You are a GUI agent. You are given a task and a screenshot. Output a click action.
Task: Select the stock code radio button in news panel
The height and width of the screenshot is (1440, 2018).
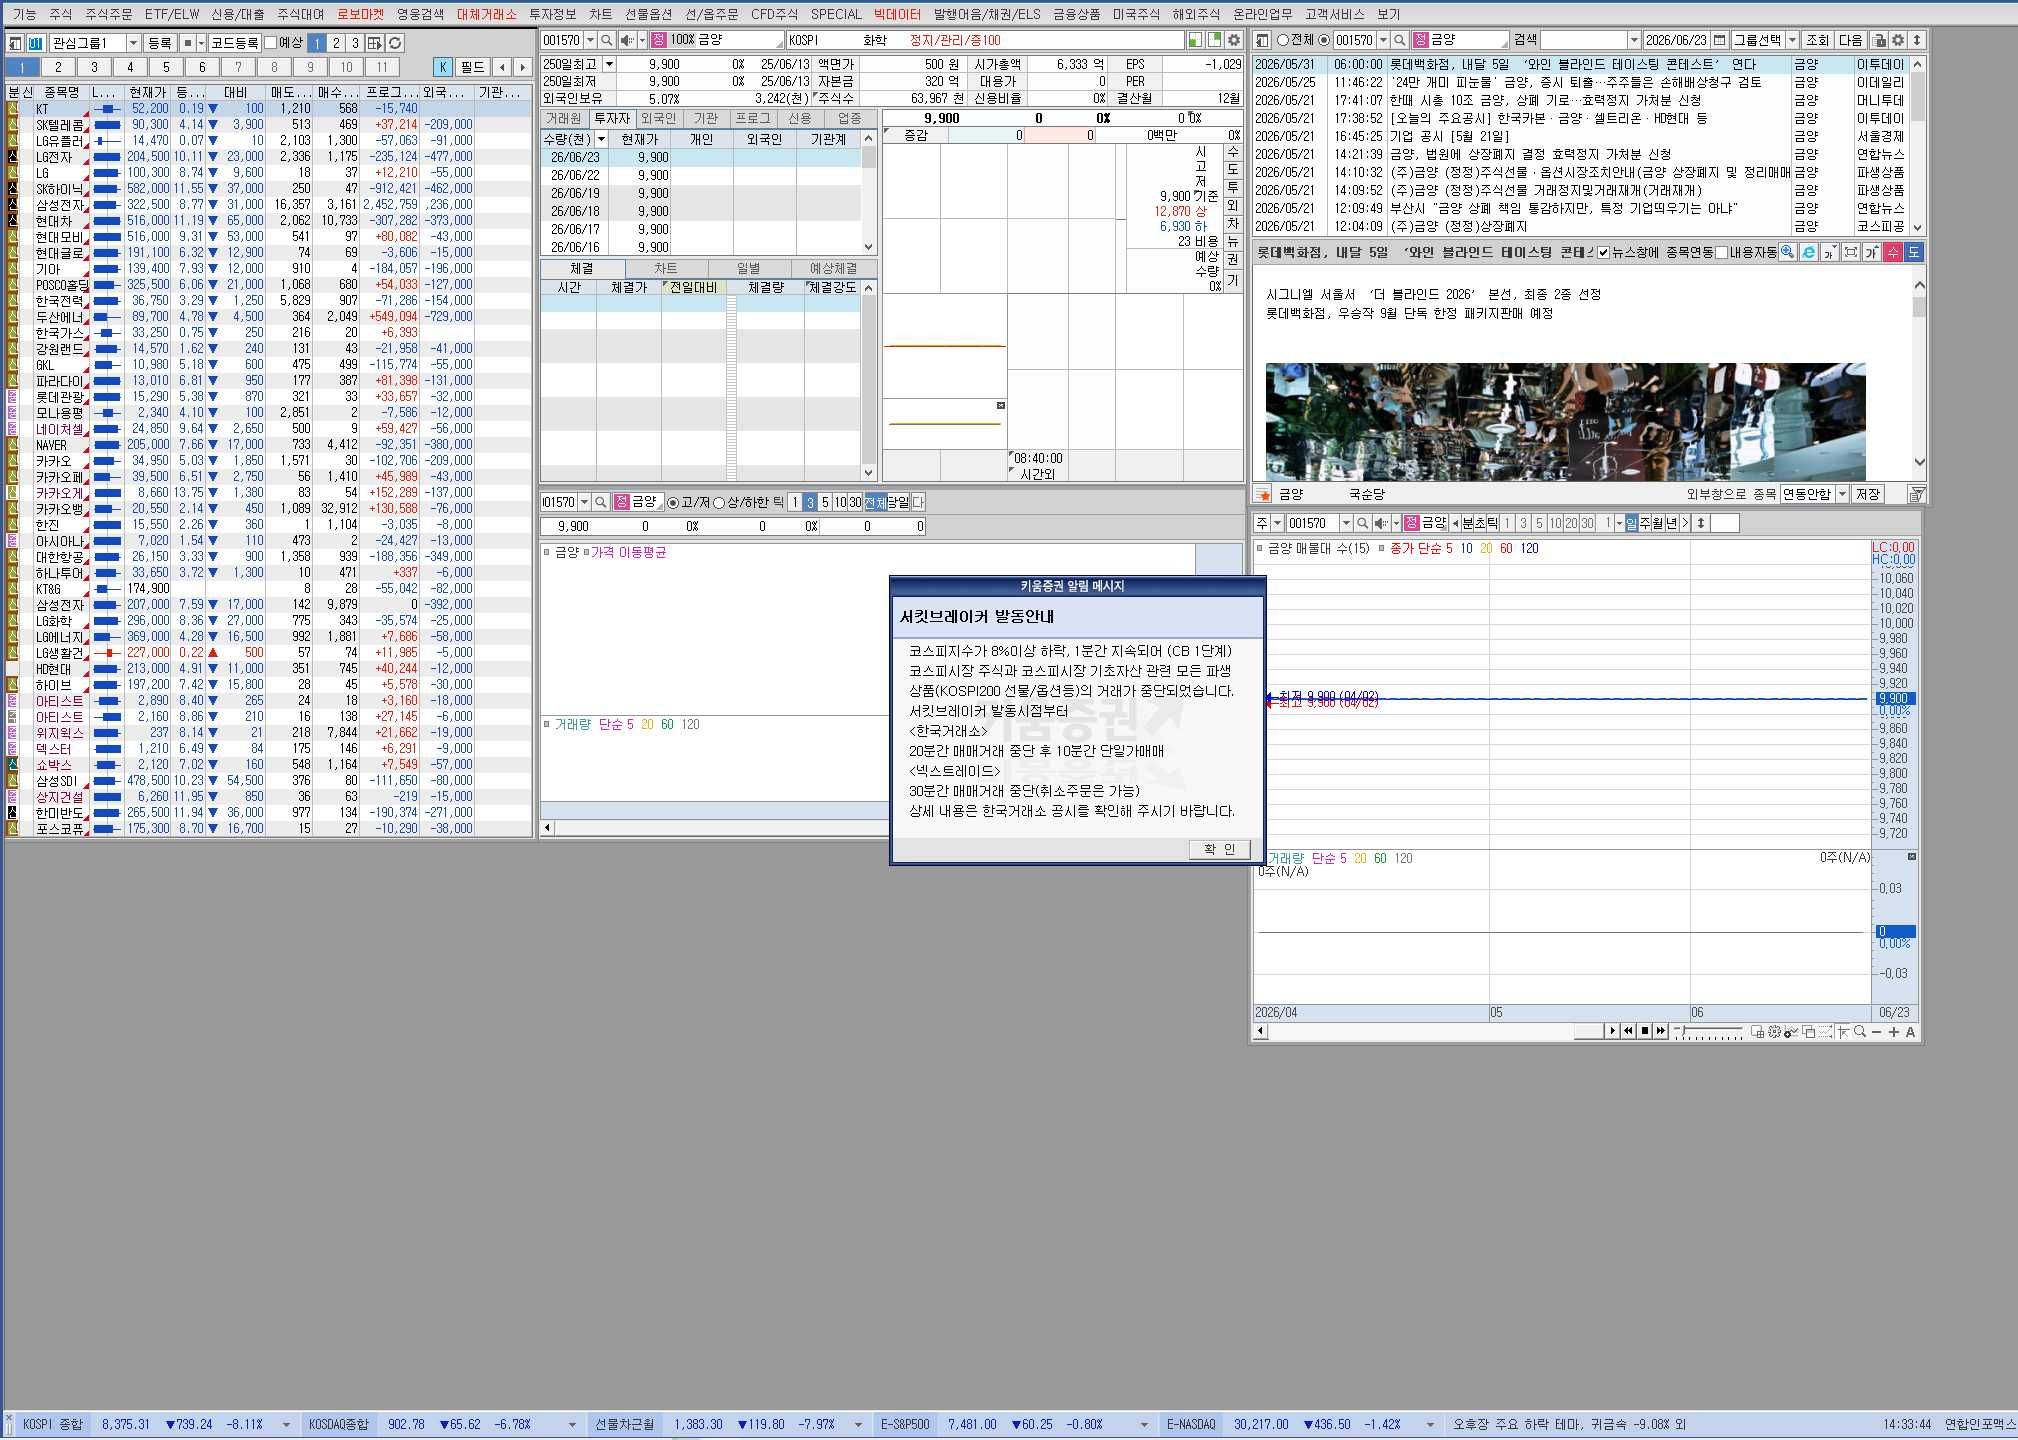[x=1325, y=40]
